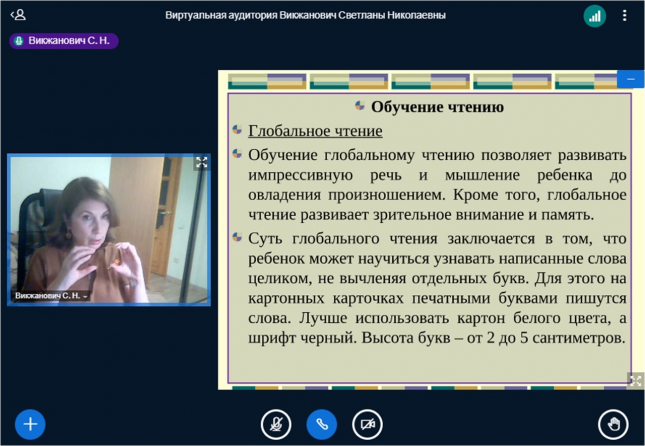Raise hand with the hand button
The height and width of the screenshot is (446, 645).
pyautogui.click(x=613, y=424)
